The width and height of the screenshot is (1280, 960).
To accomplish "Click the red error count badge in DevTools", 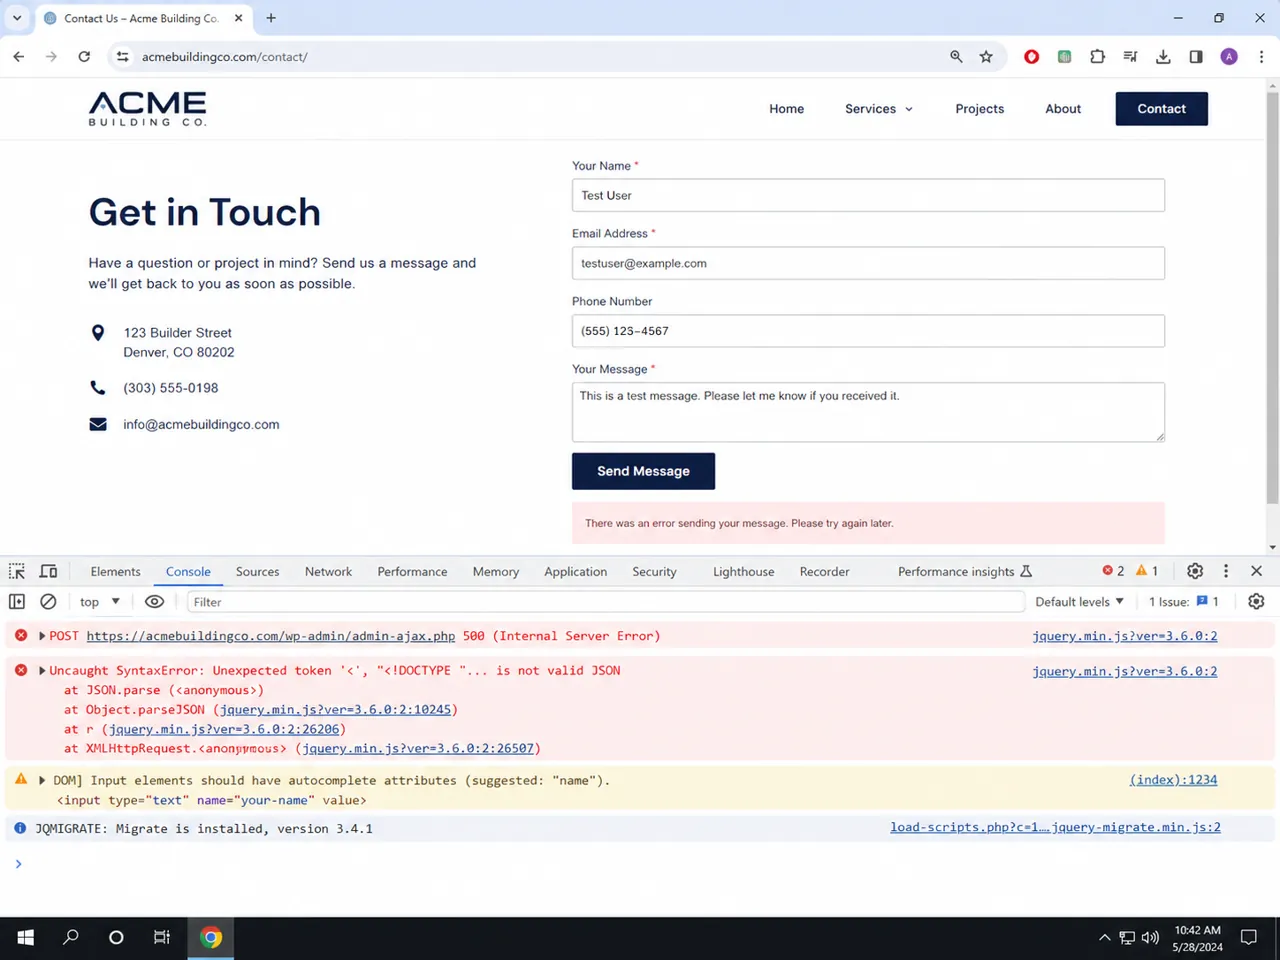I will coord(1113,571).
